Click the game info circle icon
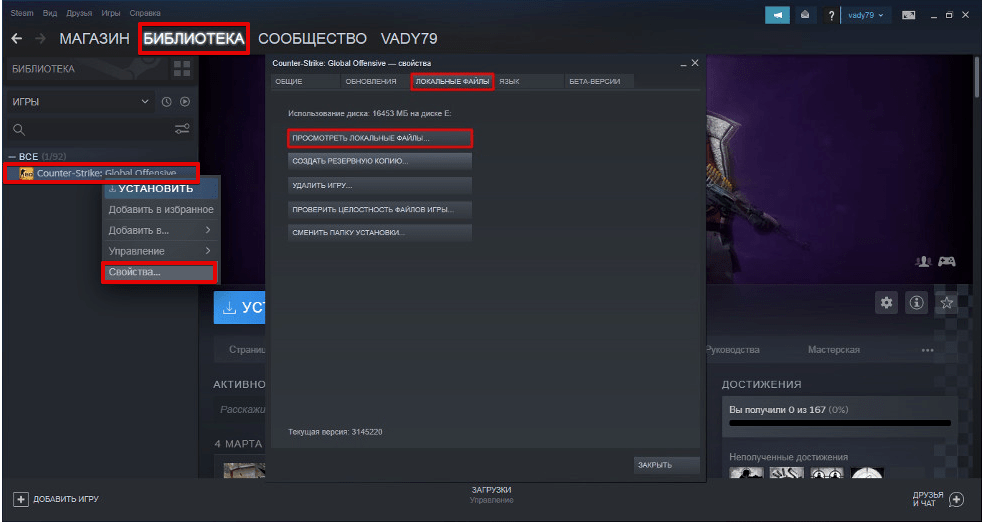The height and width of the screenshot is (522, 982). pos(915,302)
